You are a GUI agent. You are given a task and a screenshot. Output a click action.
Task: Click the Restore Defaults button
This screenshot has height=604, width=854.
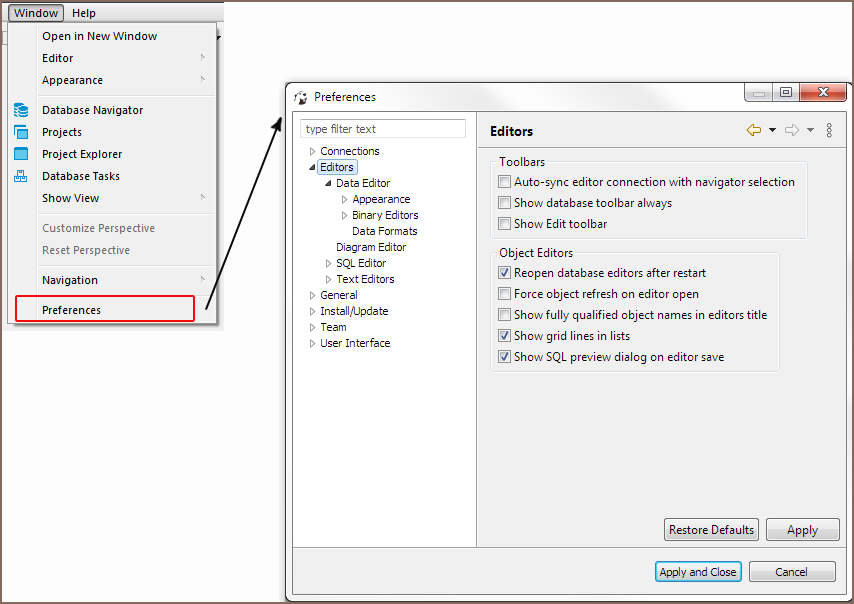[711, 530]
